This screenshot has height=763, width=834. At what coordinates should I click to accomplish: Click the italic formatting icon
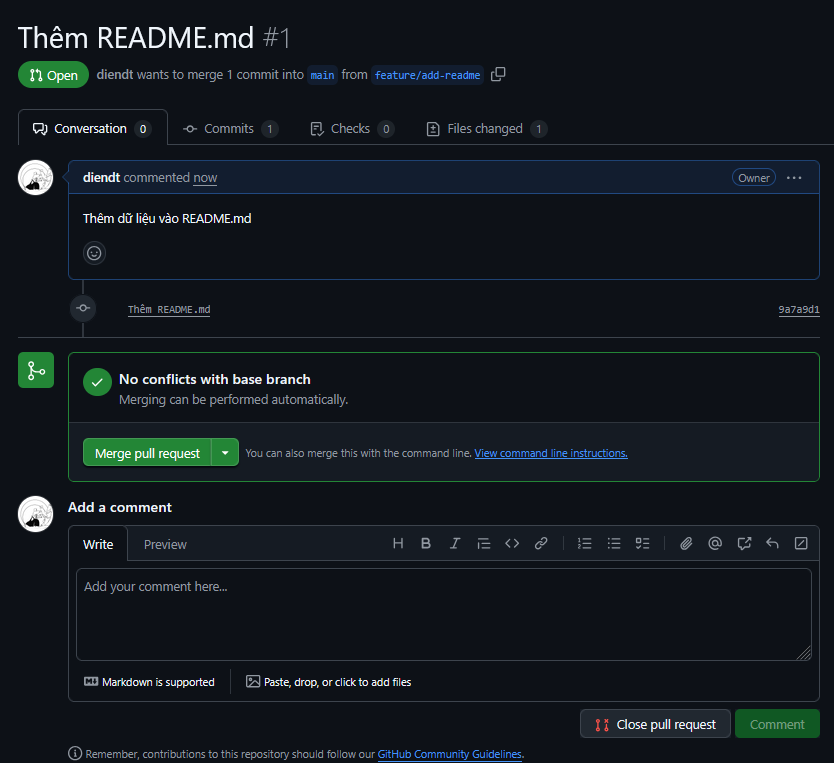pos(455,543)
